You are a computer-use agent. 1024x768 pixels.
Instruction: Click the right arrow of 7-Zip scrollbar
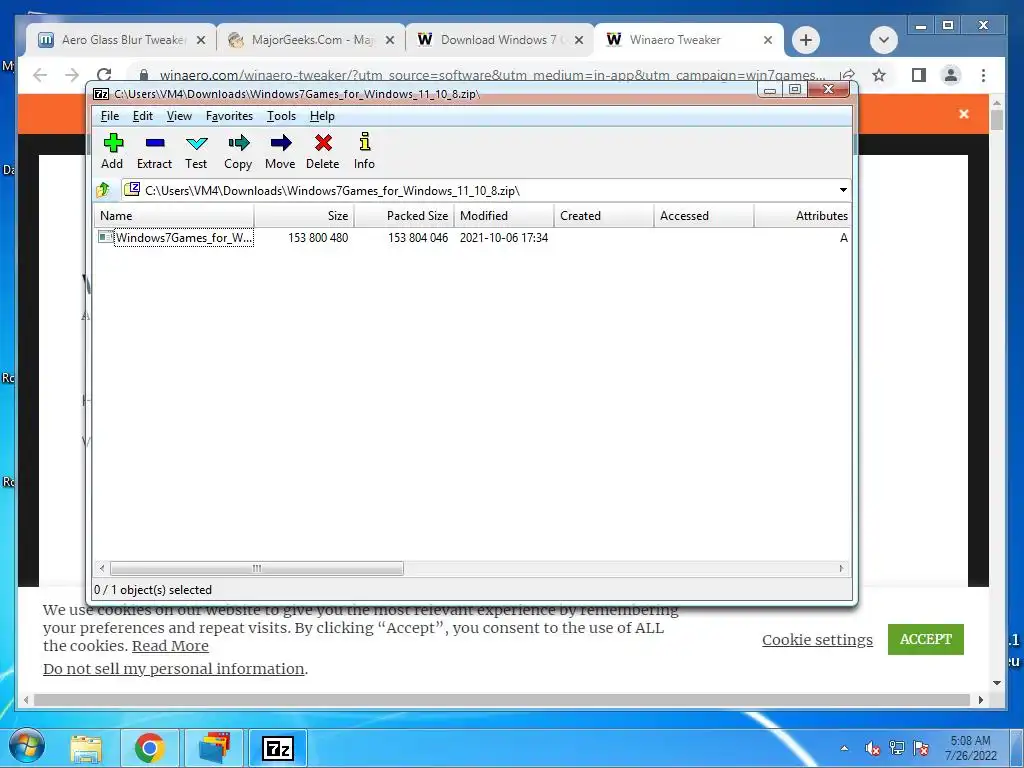[x=842, y=568]
